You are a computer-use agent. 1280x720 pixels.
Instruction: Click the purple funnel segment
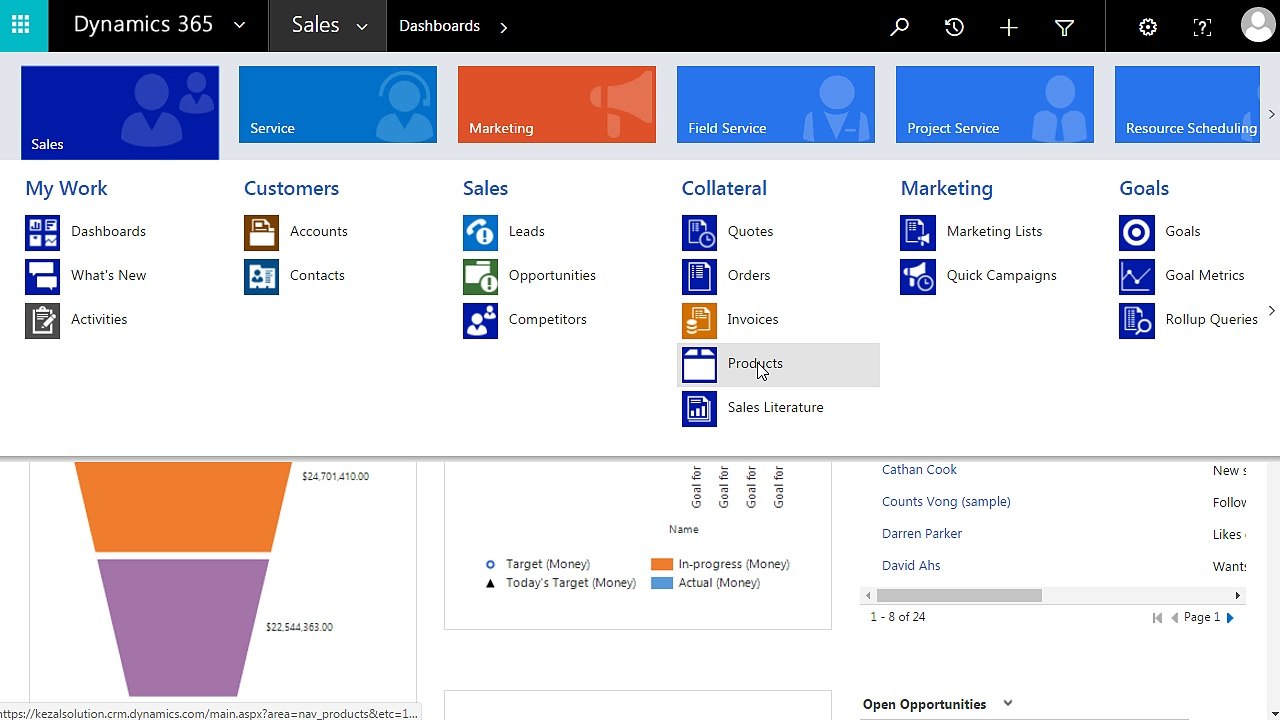click(x=183, y=627)
